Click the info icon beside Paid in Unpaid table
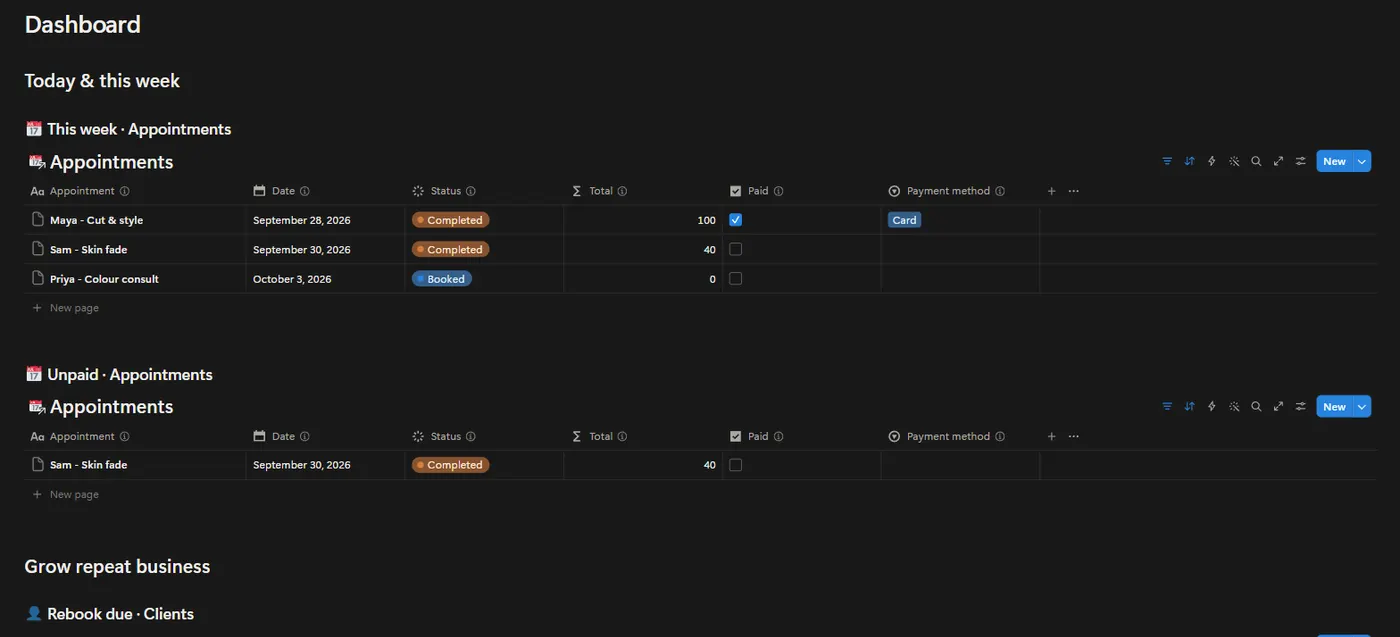 coord(778,436)
